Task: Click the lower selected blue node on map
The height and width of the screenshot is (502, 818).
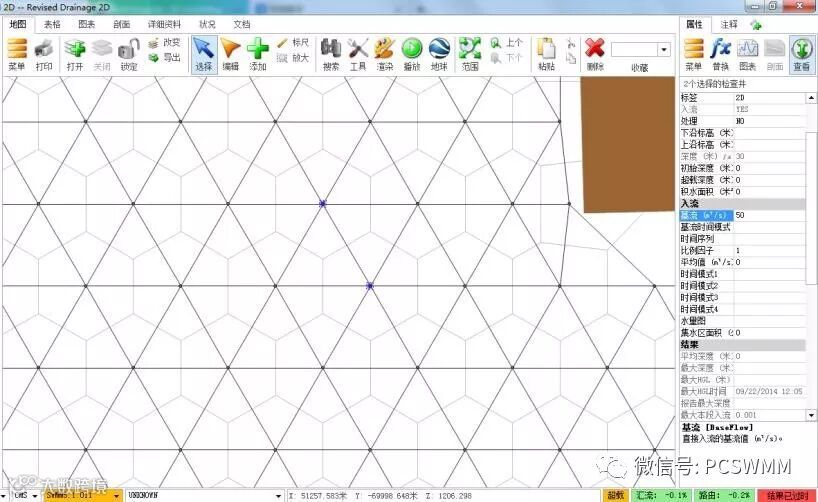Action: pyautogui.click(x=370, y=285)
